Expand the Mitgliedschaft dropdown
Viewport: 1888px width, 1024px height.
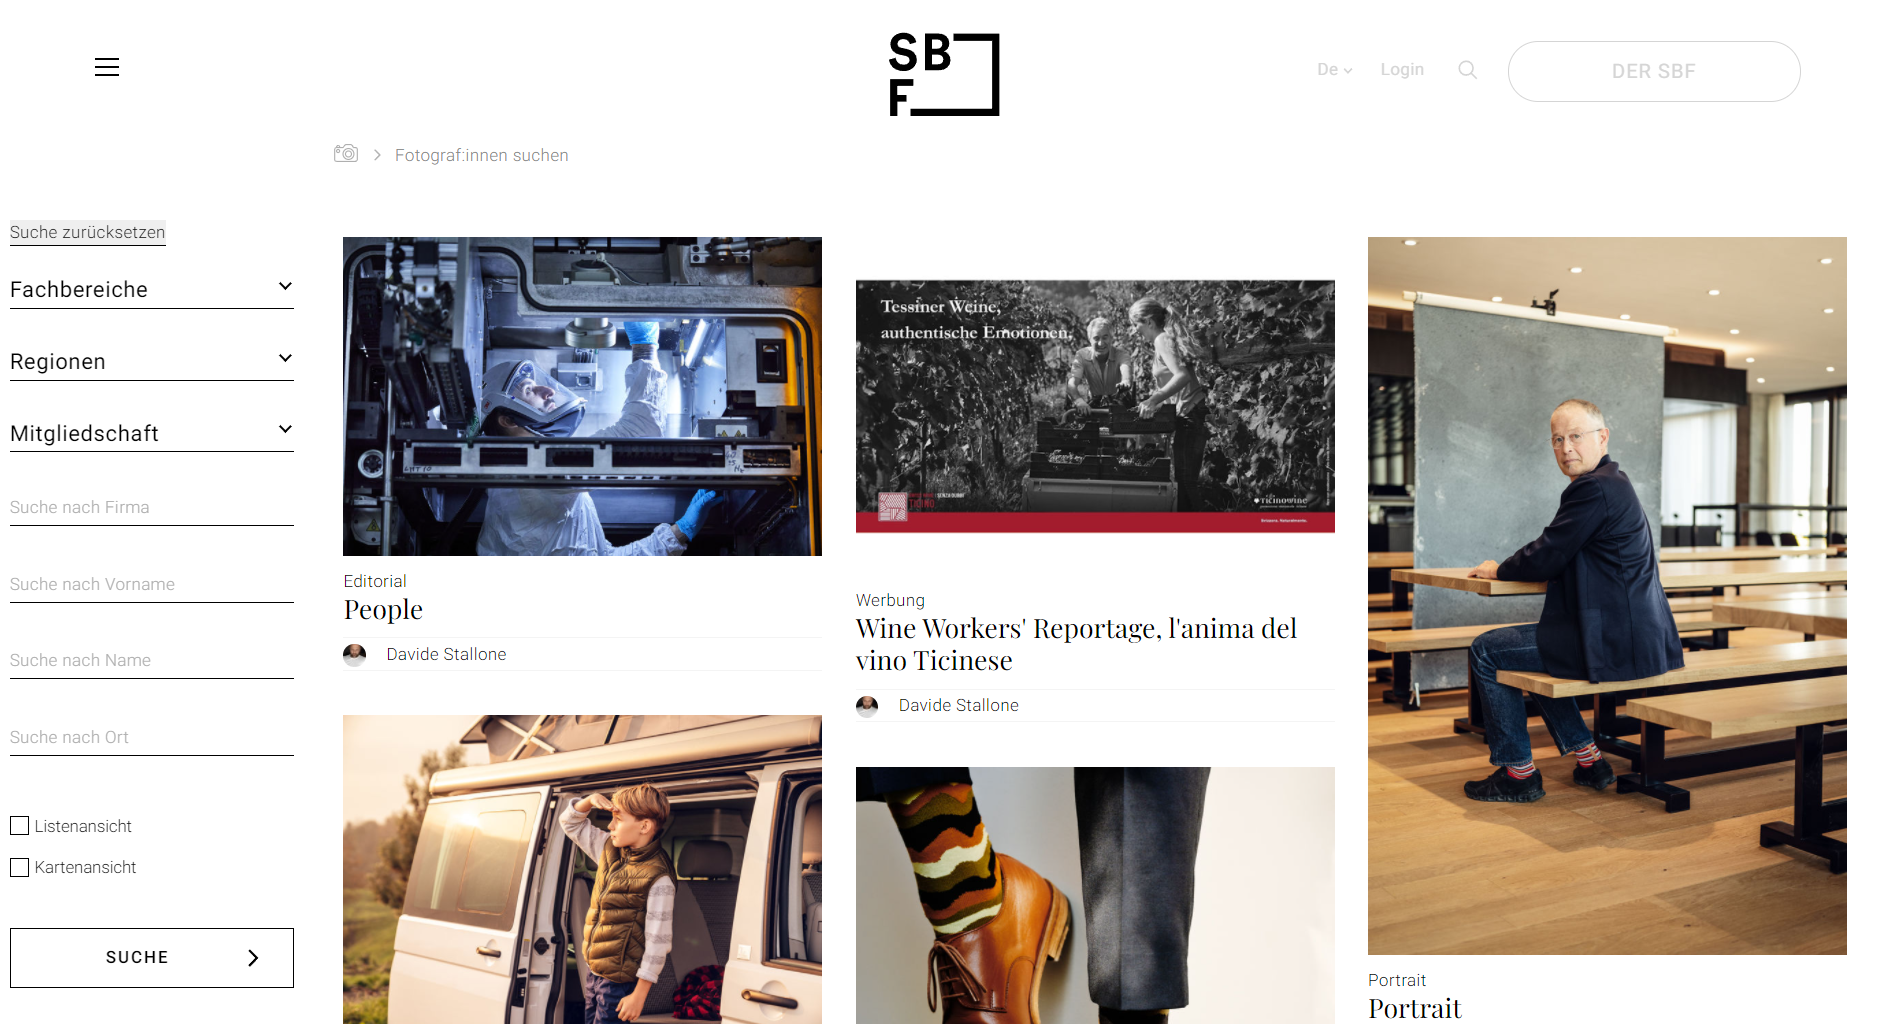[152, 434]
